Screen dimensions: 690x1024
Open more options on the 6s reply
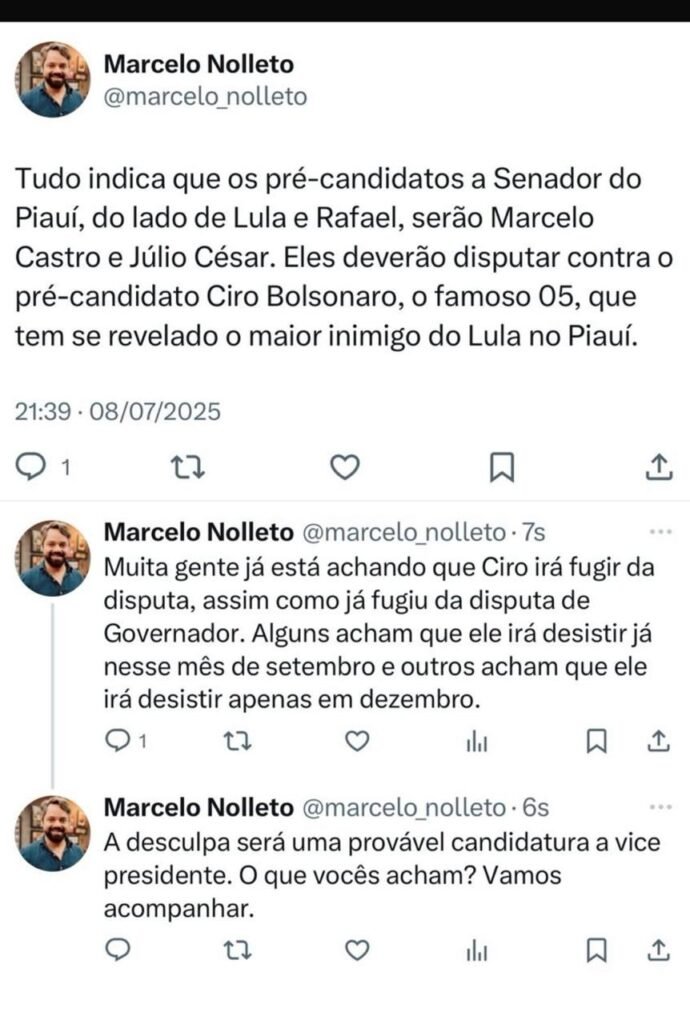pos(661,807)
